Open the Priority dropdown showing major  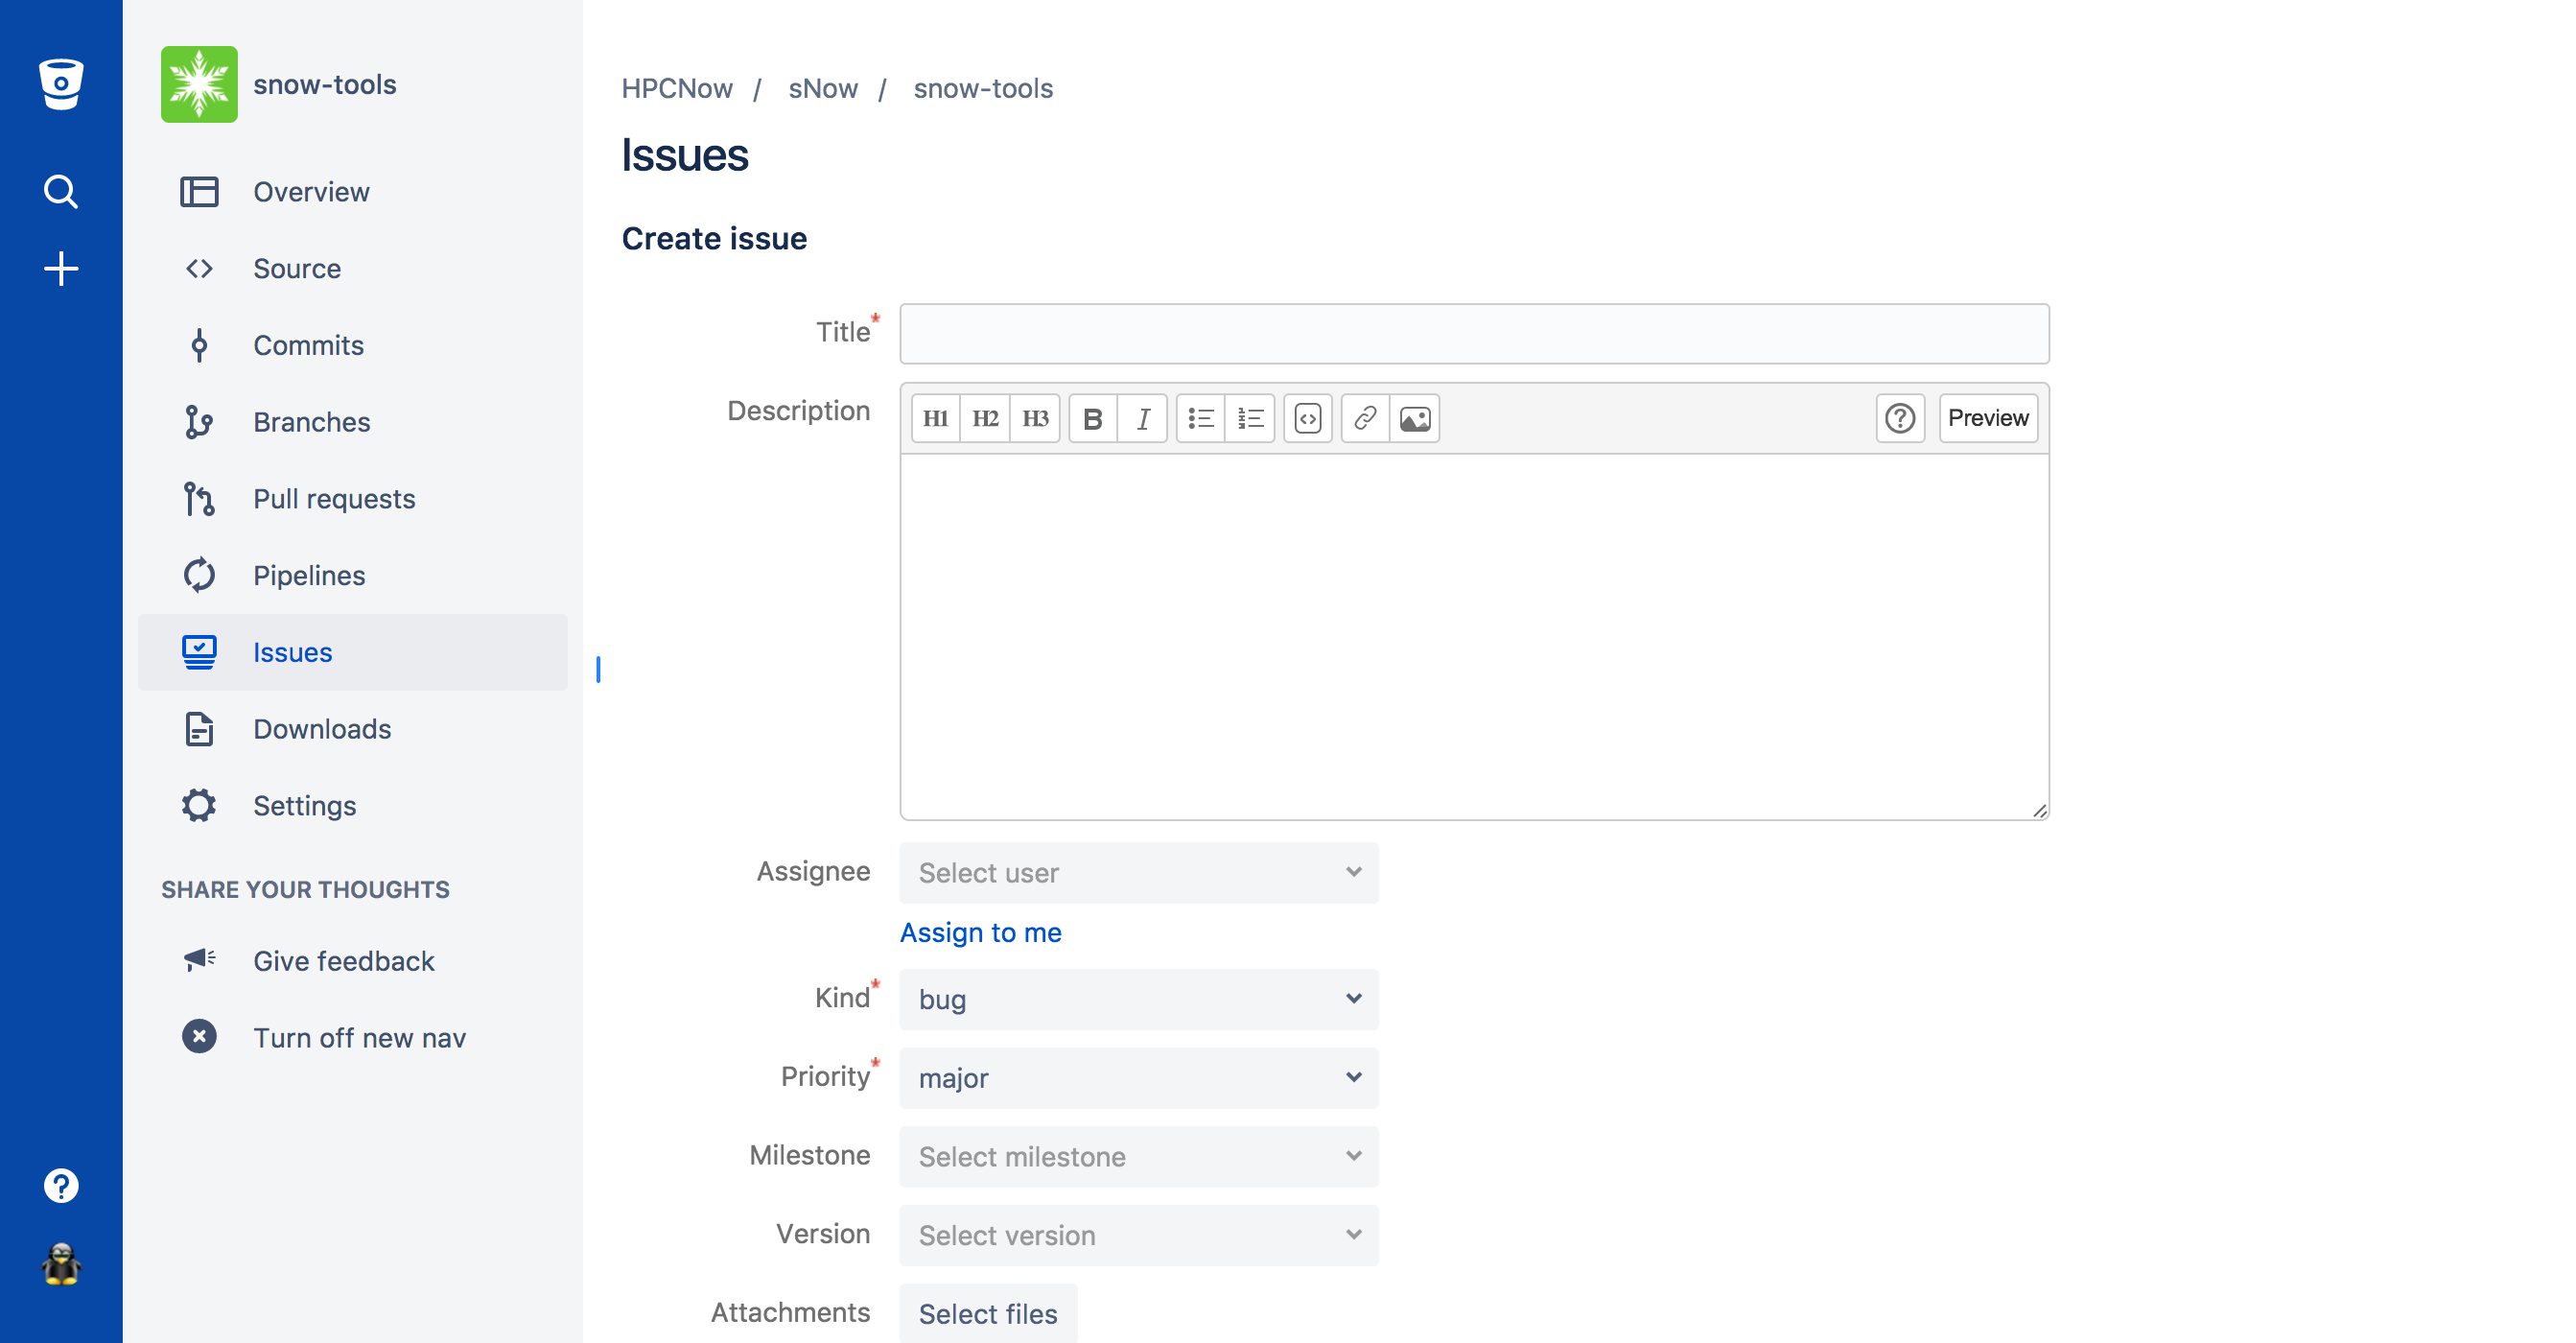pos(1139,1078)
